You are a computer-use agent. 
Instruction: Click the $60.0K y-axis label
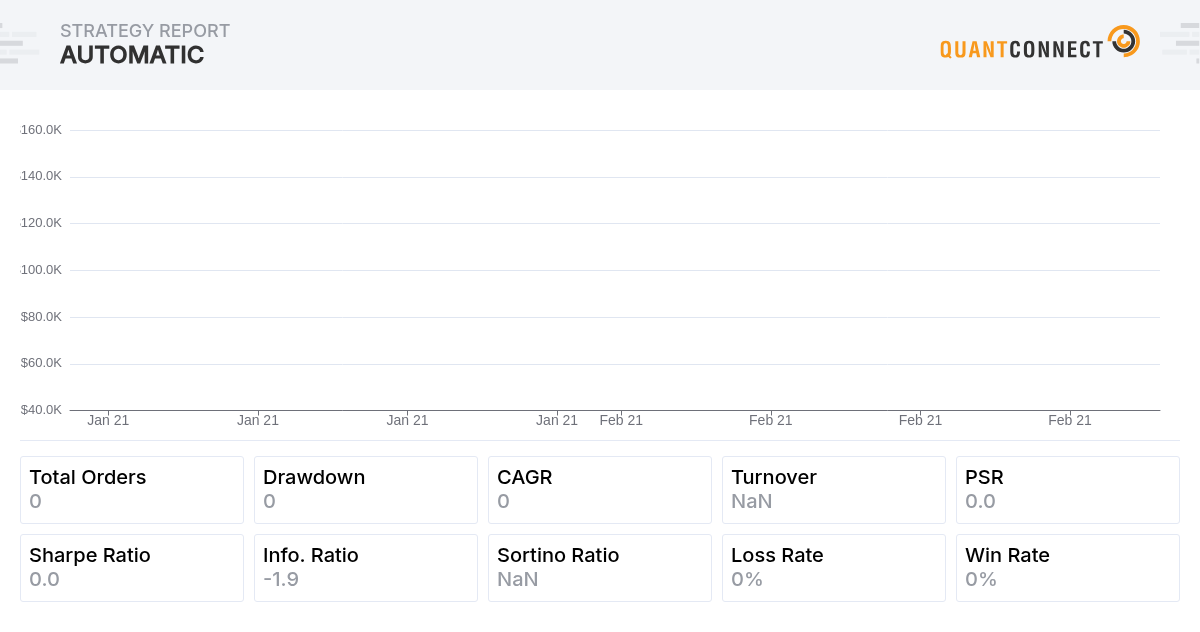[41, 363]
